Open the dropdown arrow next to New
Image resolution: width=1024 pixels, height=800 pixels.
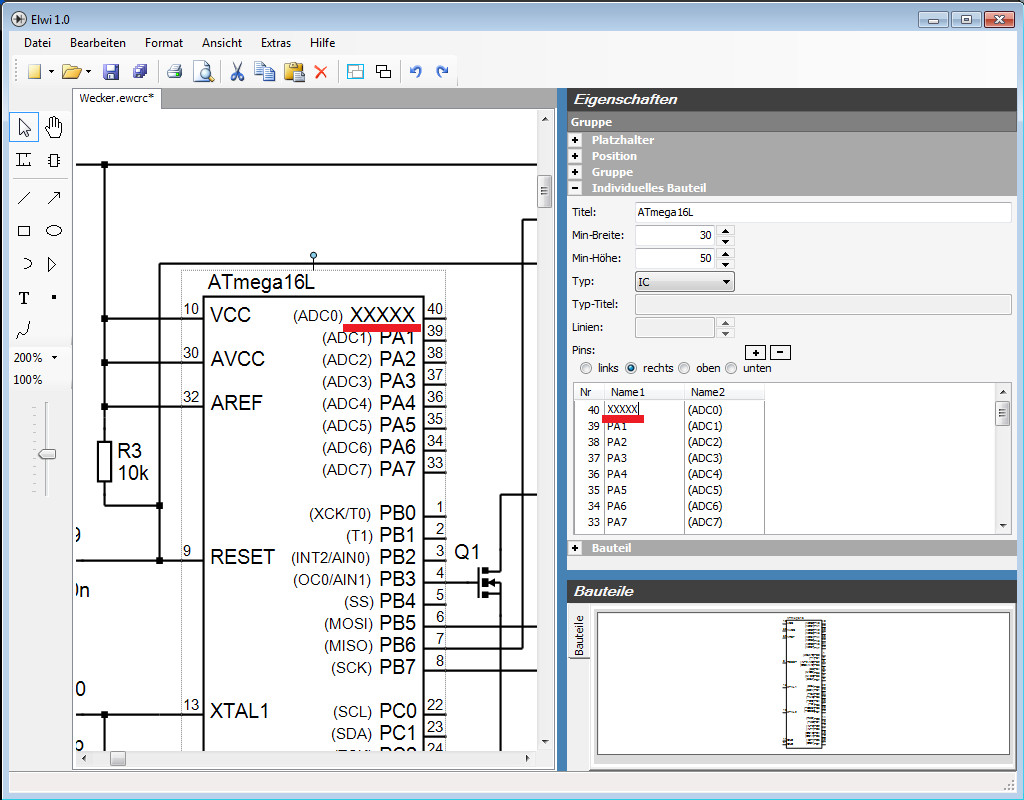tap(51, 72)
